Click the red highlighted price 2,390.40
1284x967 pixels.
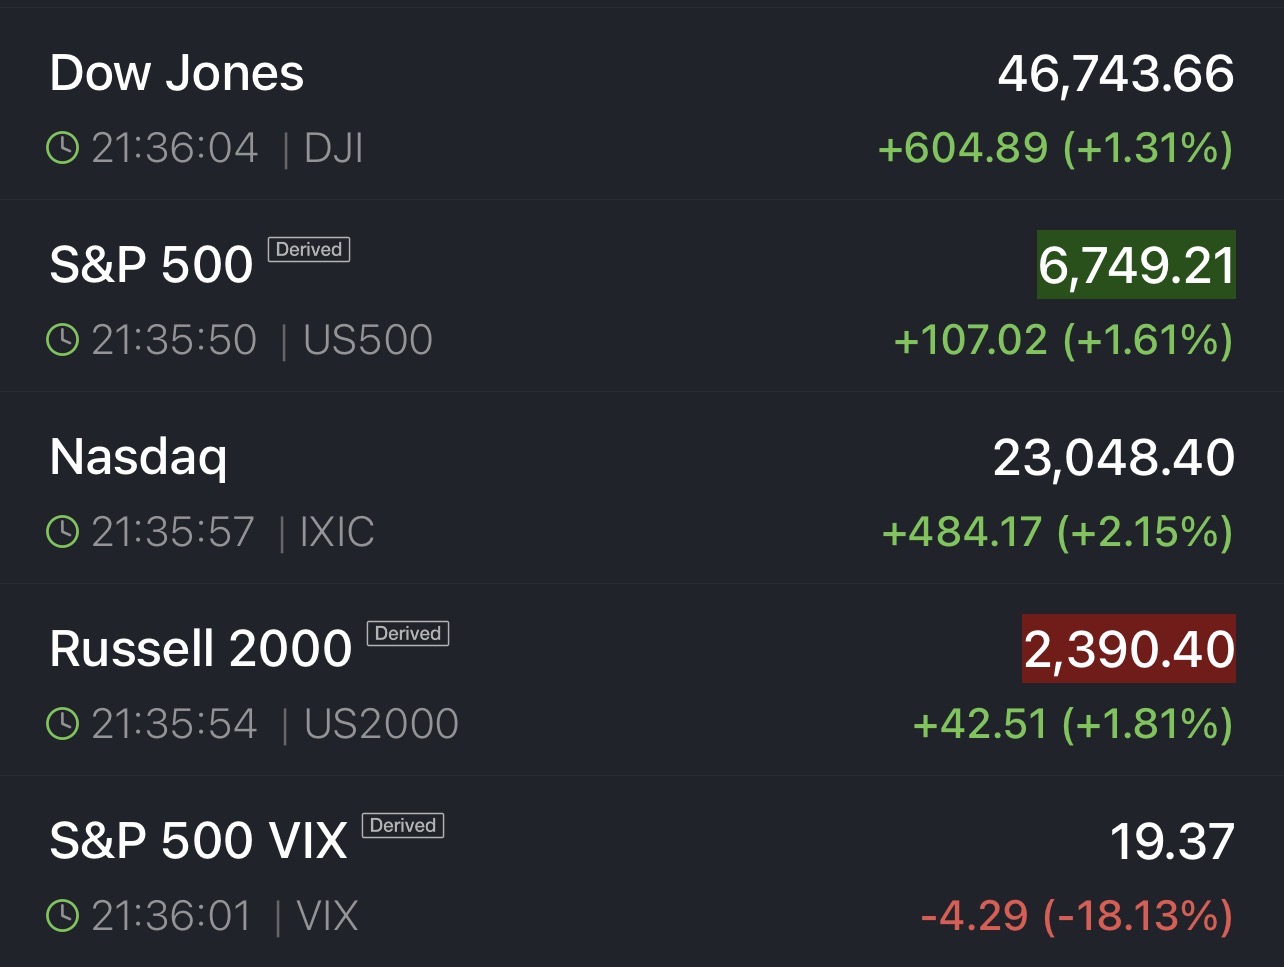(1129, 649)
